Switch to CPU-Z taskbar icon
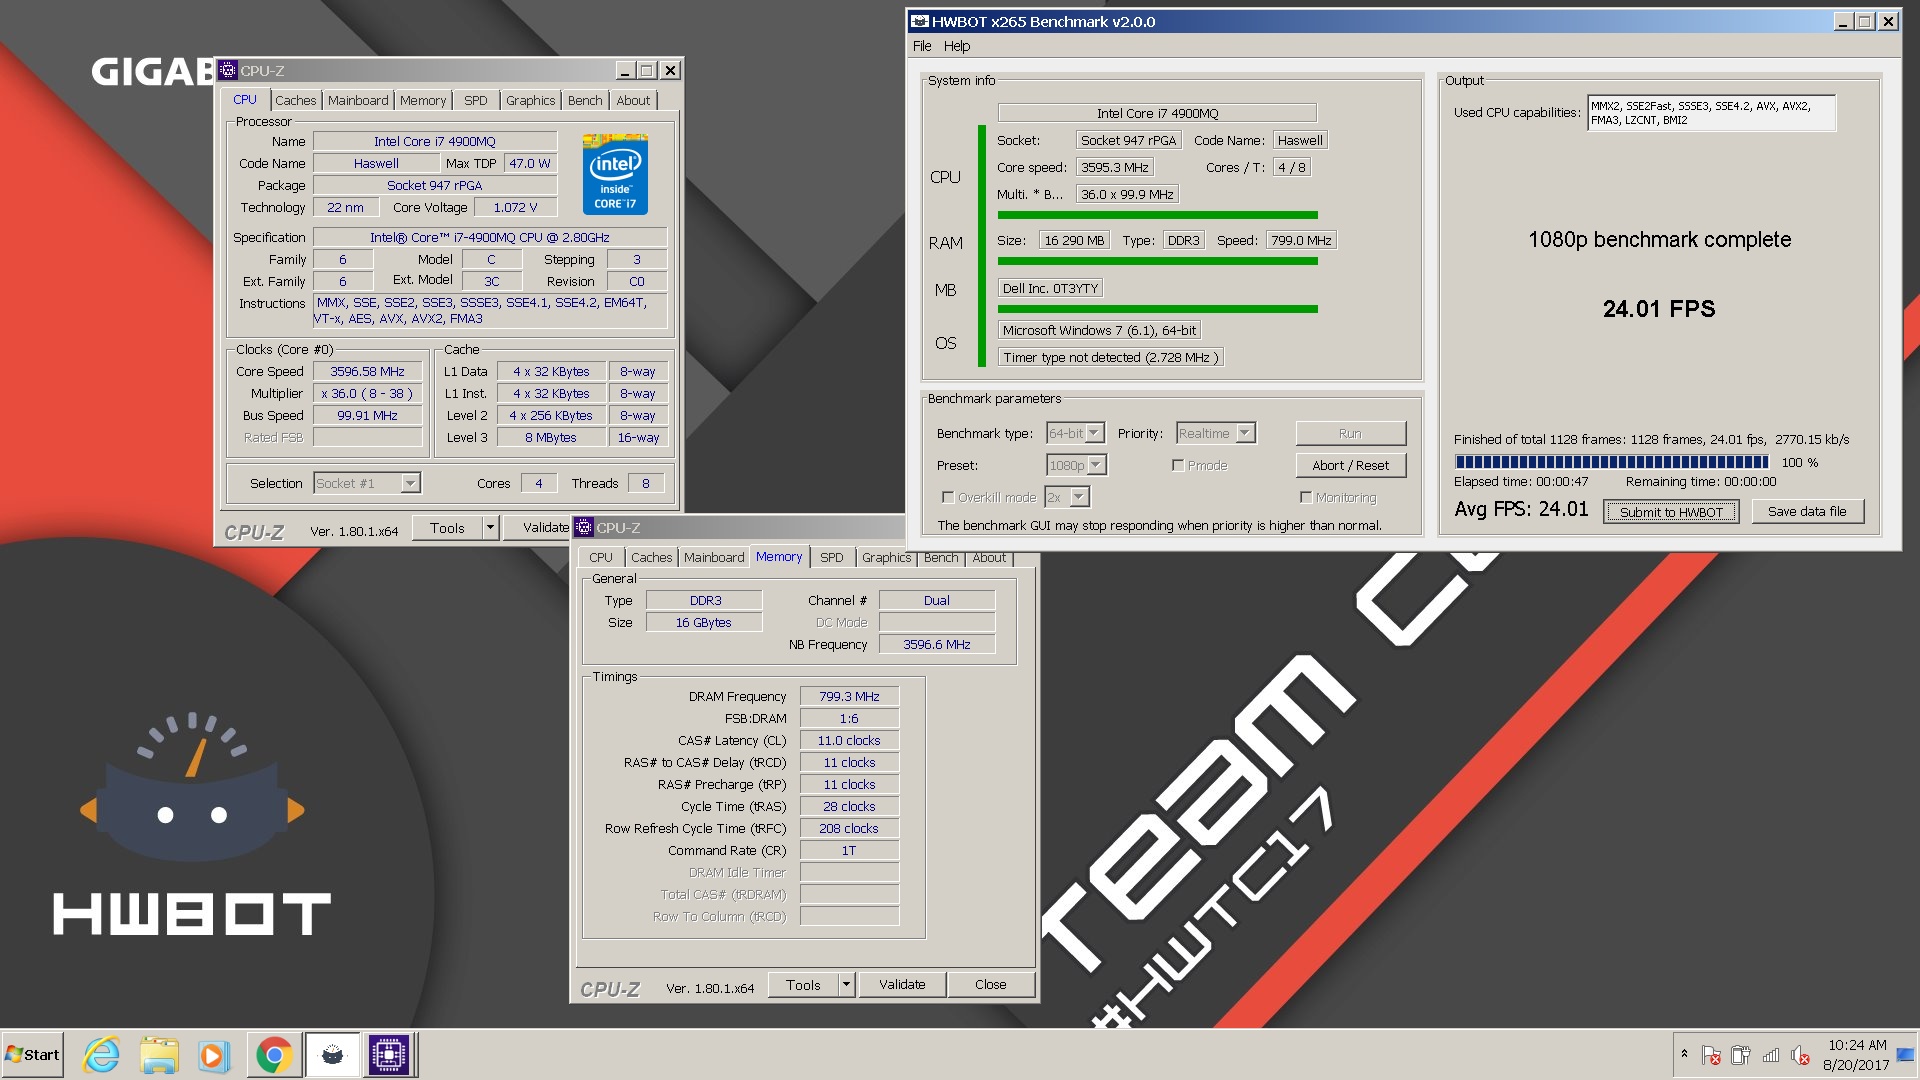 click(388, 1055)
